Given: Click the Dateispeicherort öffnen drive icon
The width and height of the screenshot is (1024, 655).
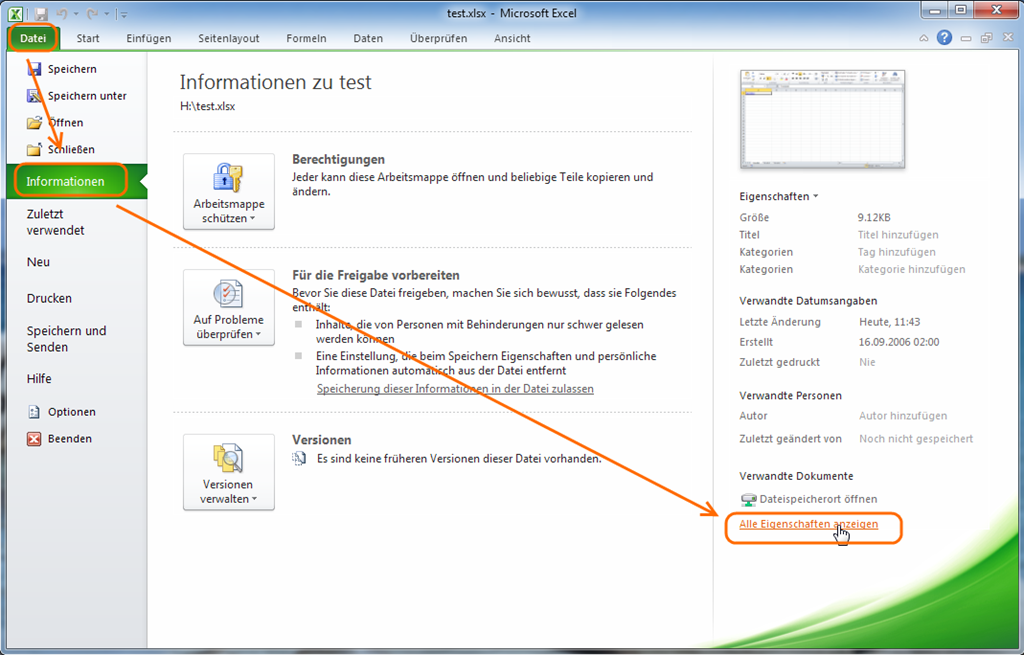Looking at the screenshot, I should point(749,499).
